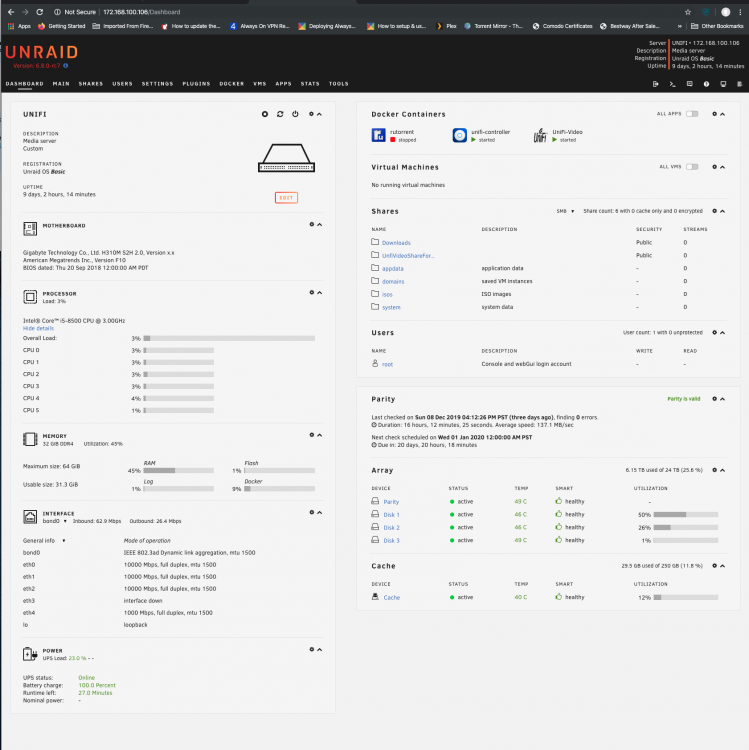Open the STATS menu tab
Screen dimensions: 749x750
tap(310, 84)
